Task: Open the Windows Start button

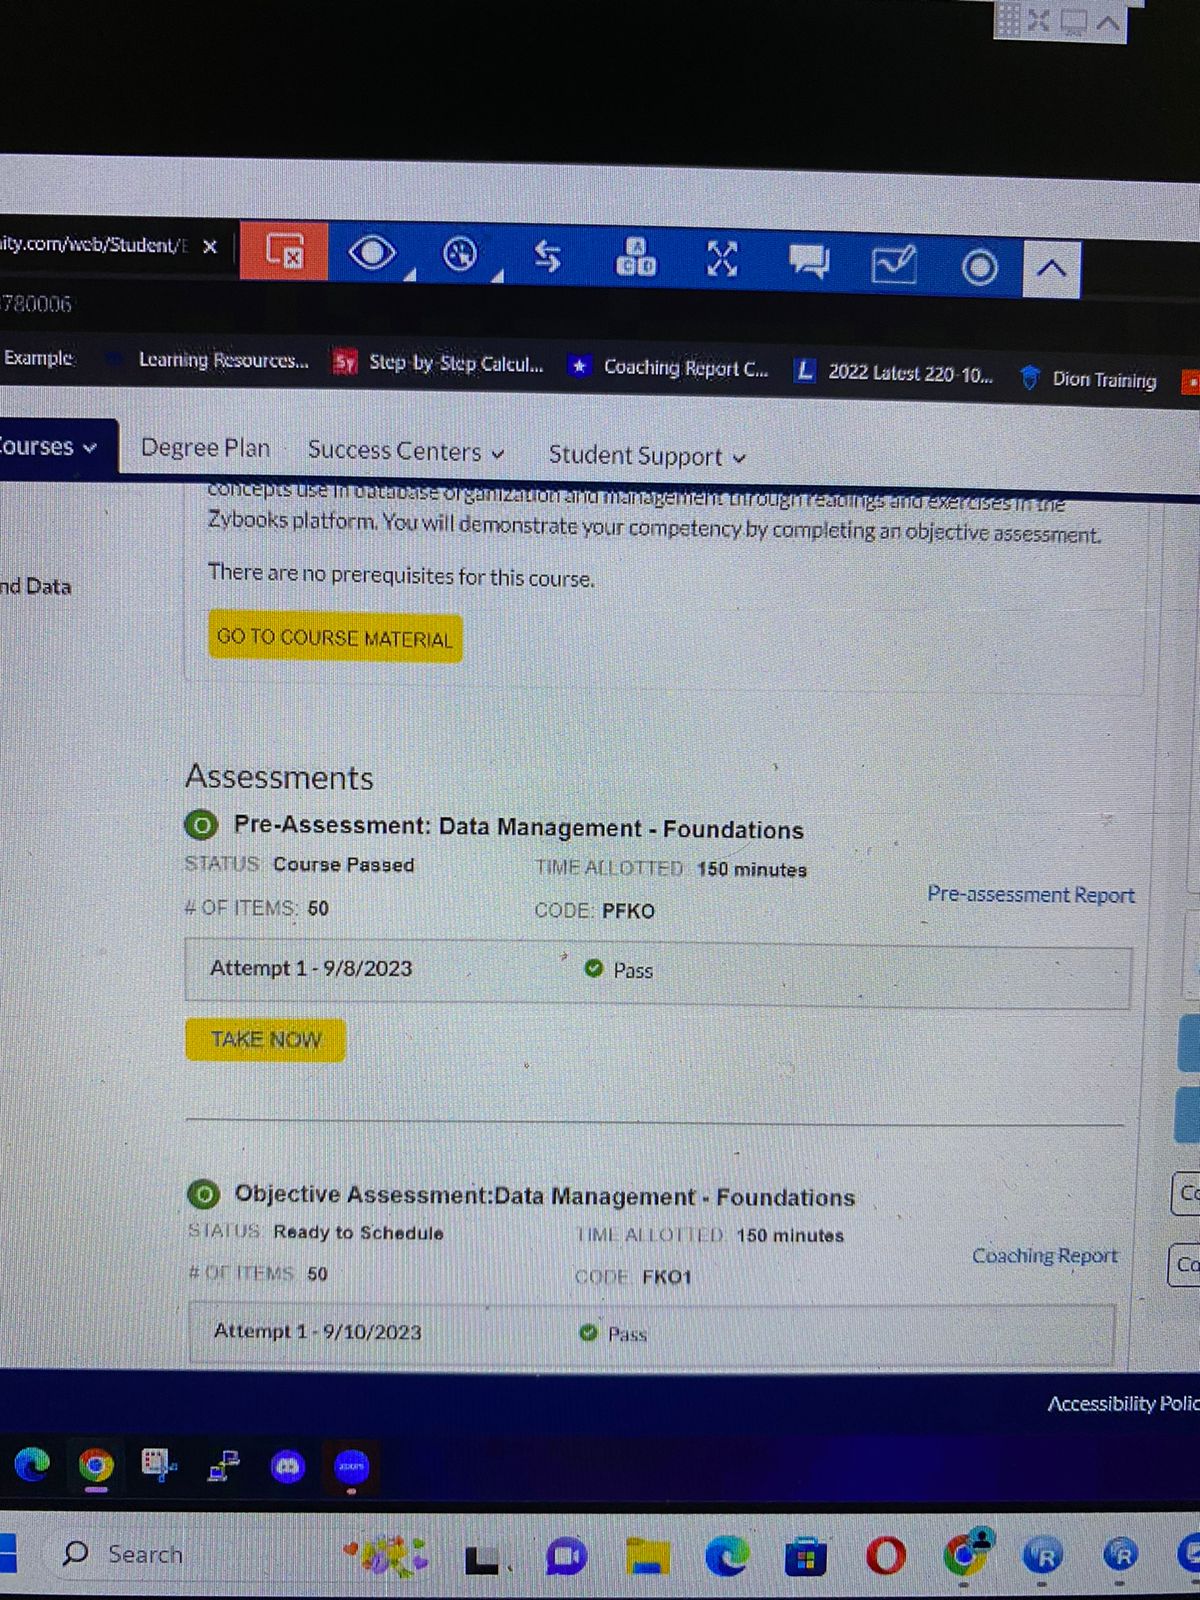Action: [x=8, y=1553]
